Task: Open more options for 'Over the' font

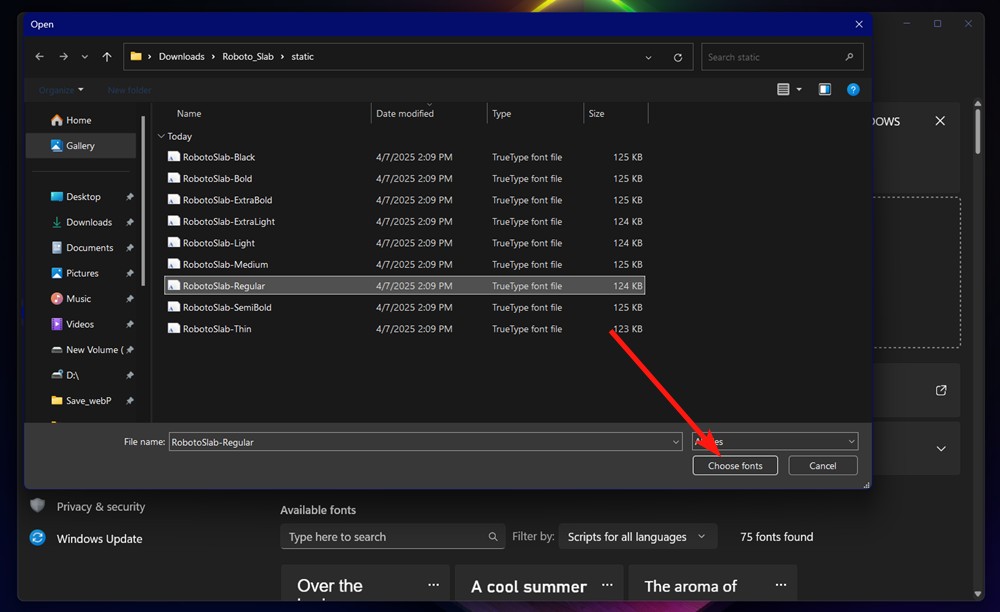Action: point(434,585)
